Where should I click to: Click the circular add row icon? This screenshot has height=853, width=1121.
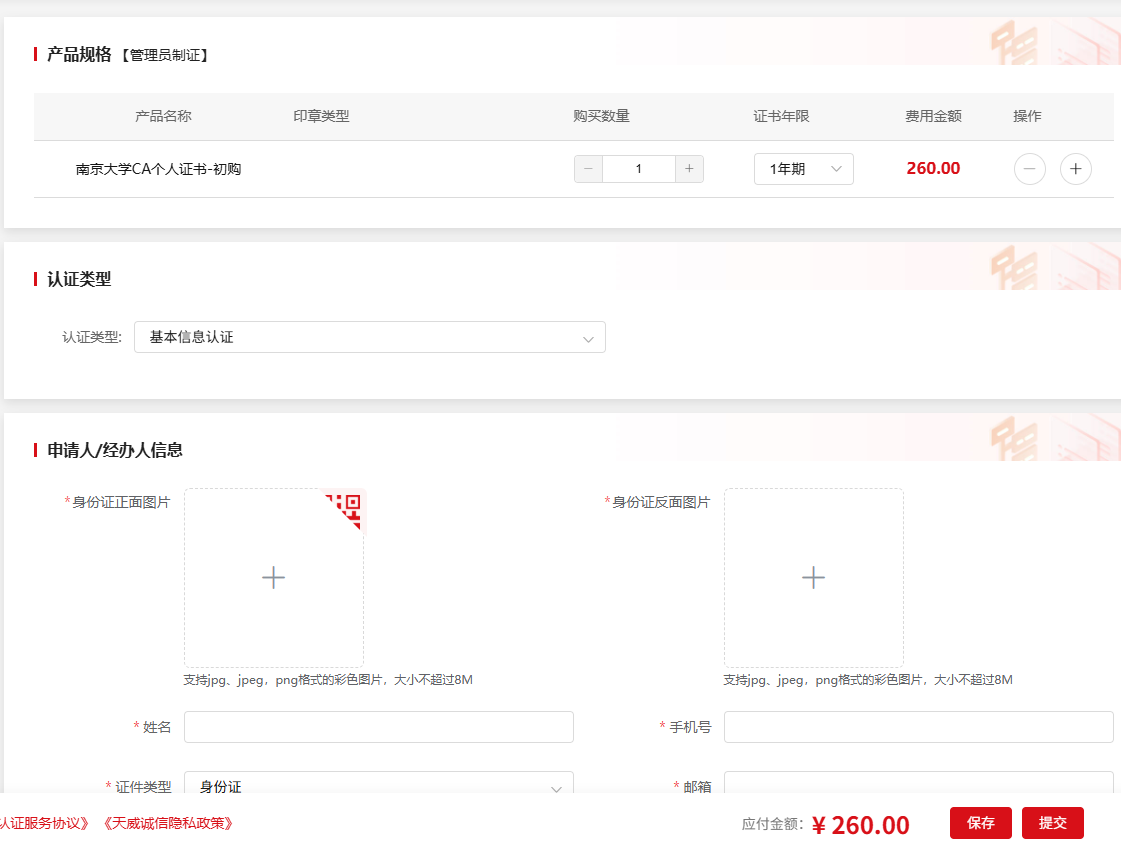1075,169
